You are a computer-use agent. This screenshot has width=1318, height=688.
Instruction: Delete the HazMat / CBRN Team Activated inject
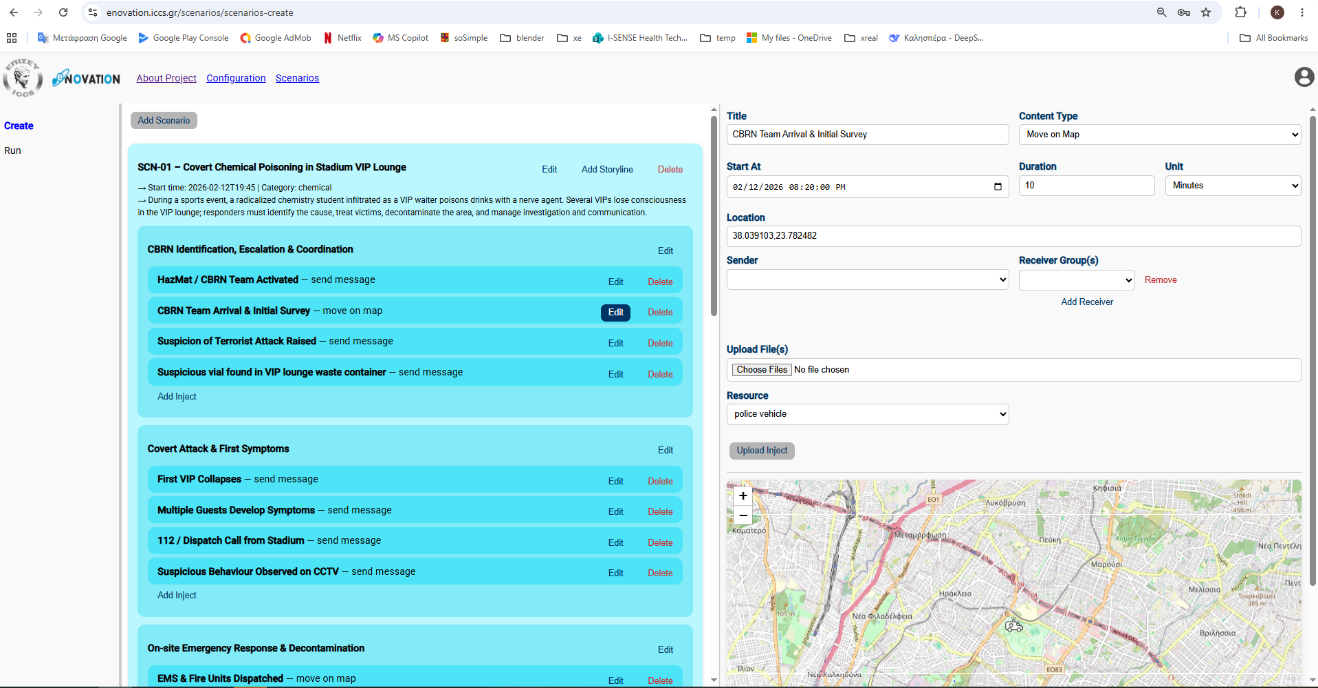click(x=660, y=282)
